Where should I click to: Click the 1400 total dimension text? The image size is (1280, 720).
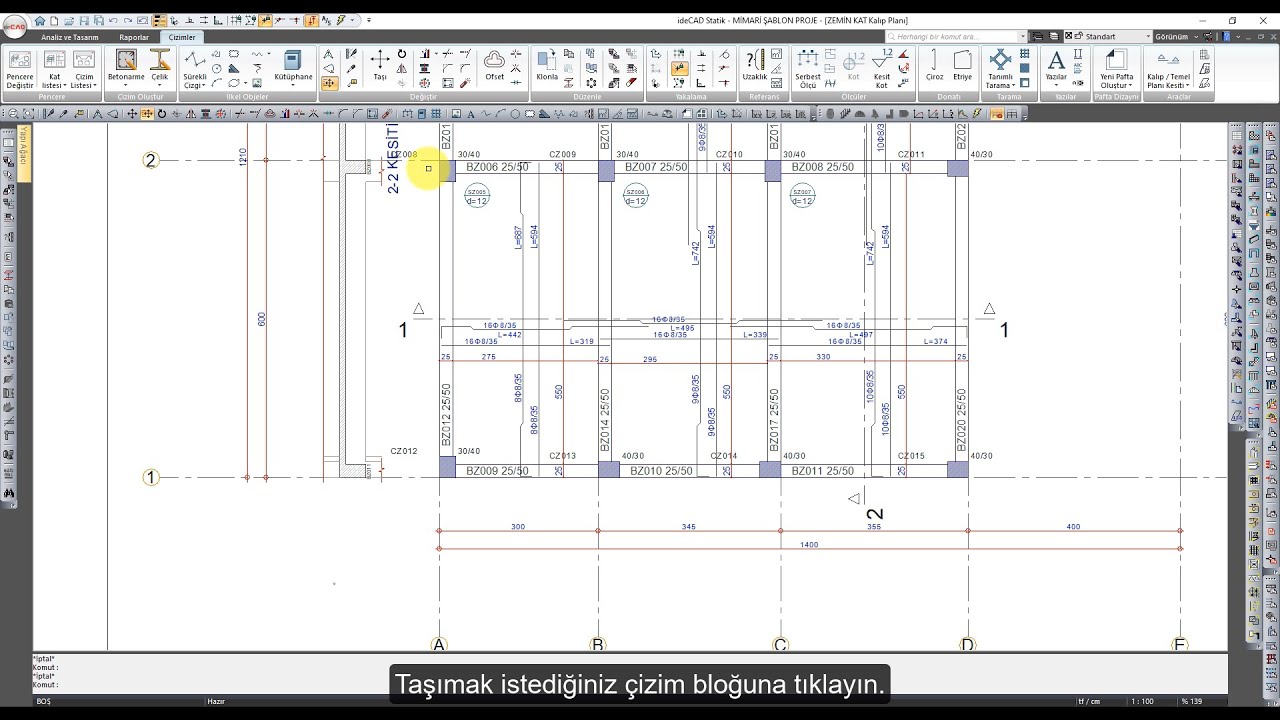[x=809, y=544]
